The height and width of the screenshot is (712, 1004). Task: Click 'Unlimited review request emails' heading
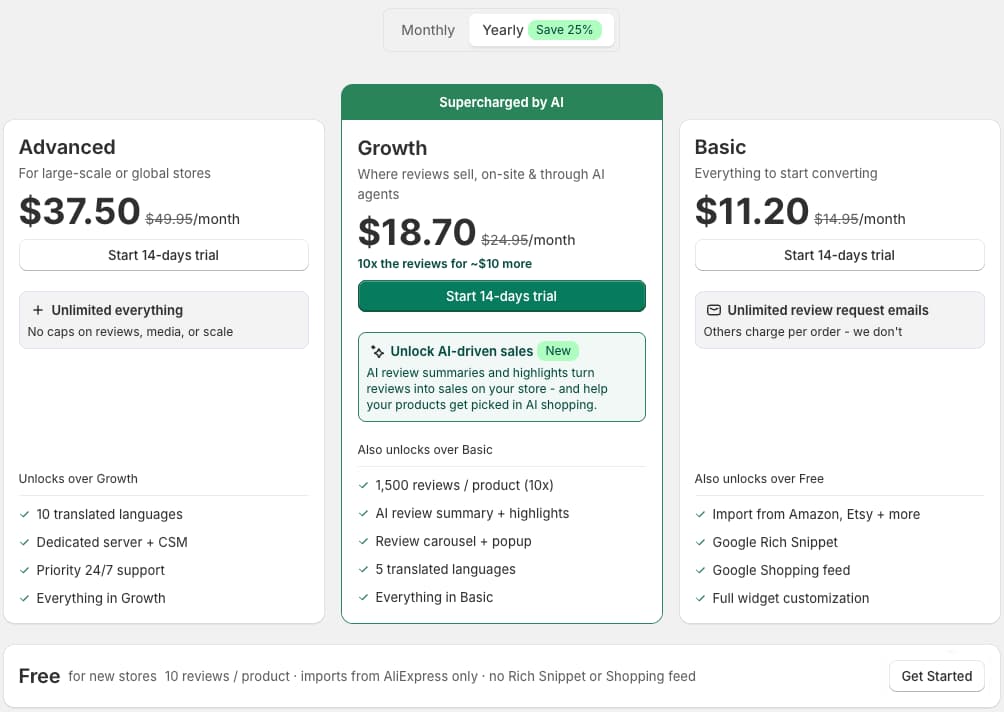(x=828, y=310)
